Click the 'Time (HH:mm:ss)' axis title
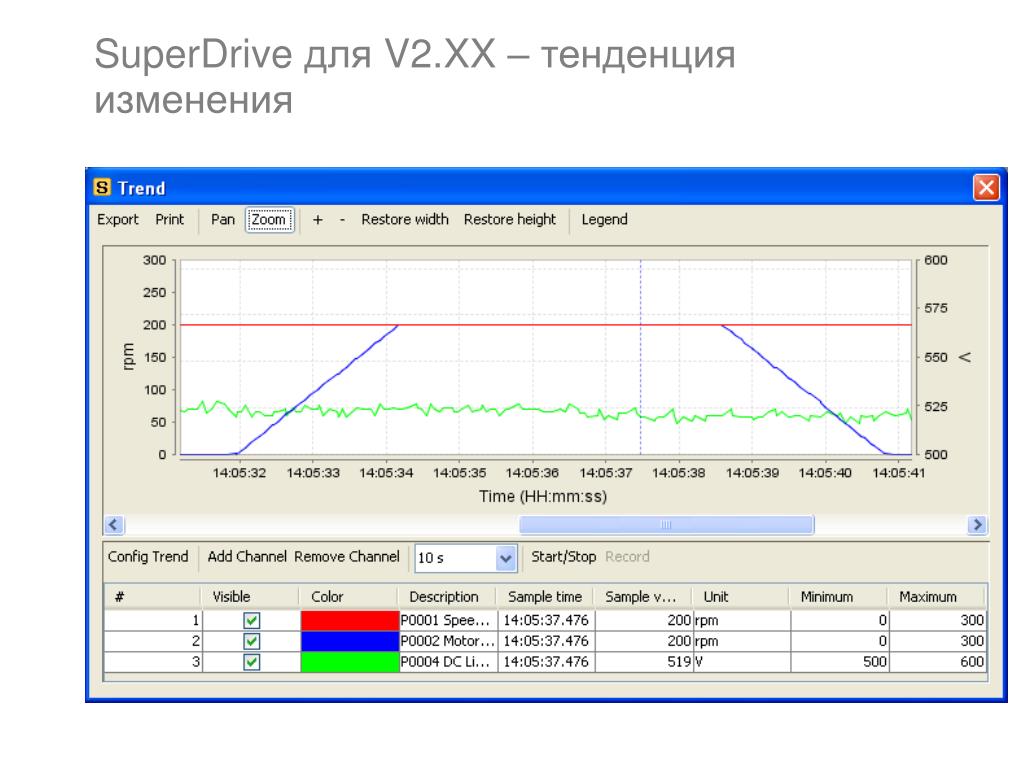This screenshot has height=768, width=1024. pyautogui.click(x=543, y=496)
